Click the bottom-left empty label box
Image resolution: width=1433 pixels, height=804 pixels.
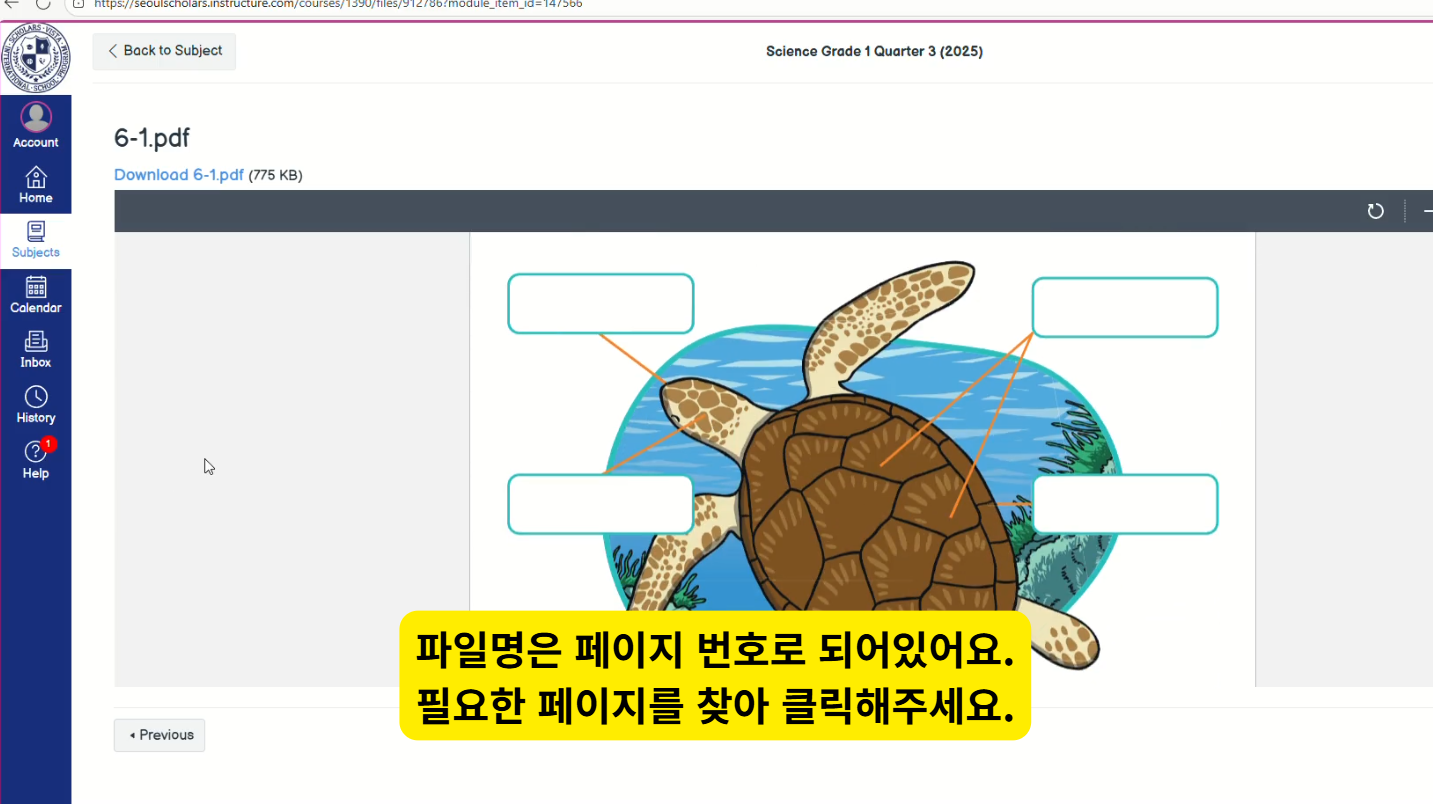600,504
